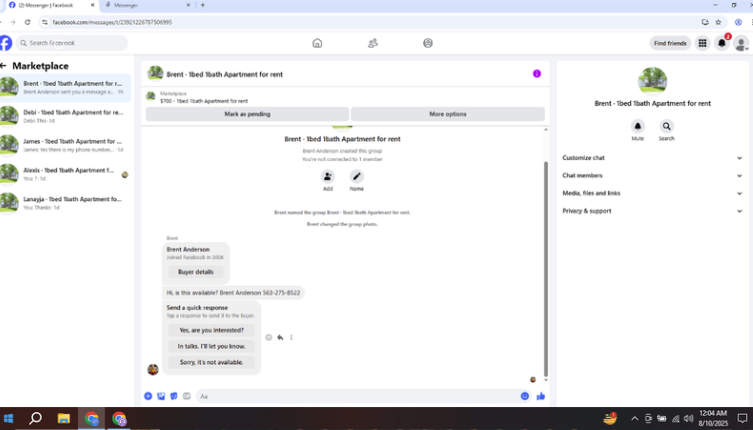Screen dimensions: 753x430
Task: Open Debi apartment conversation in list
Action: point(65,116)
